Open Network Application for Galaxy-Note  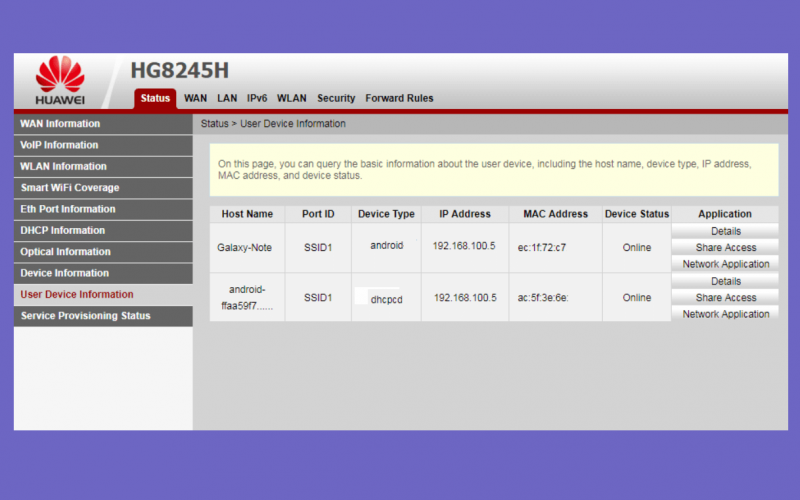tap(726, 264)
